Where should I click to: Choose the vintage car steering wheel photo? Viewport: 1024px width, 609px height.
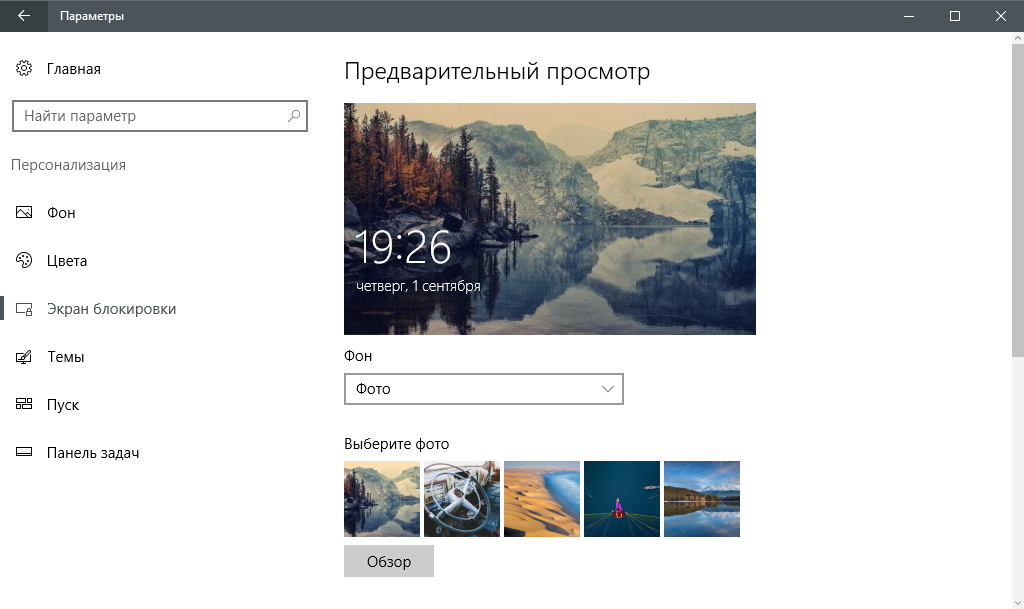pos(462,499)
